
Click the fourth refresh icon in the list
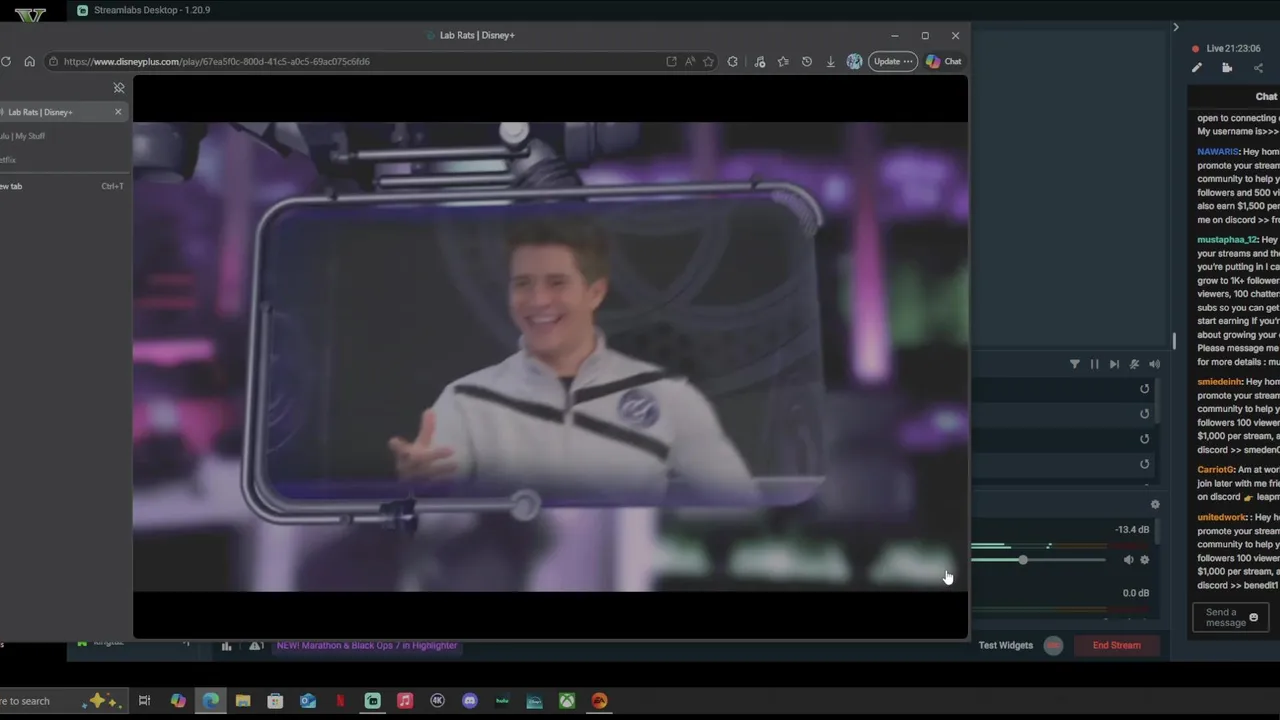(x=1145, y=464)
